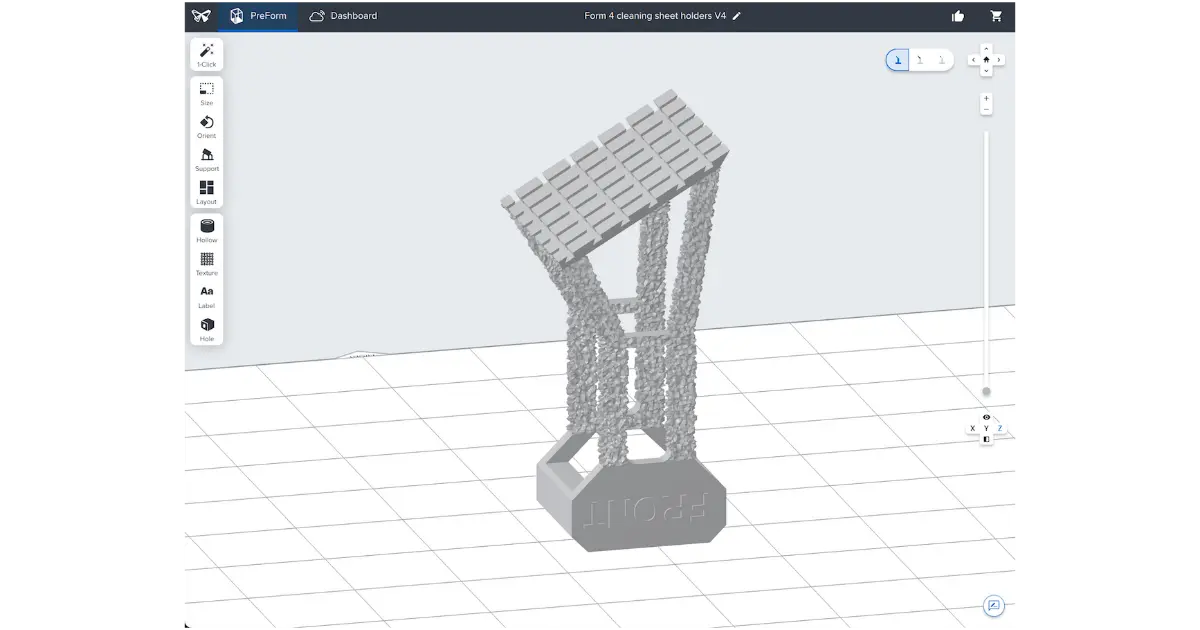Snap view to the Z axis
Image resolution: width=1200 pixels, height=630 pixels.
click(999, 428)
